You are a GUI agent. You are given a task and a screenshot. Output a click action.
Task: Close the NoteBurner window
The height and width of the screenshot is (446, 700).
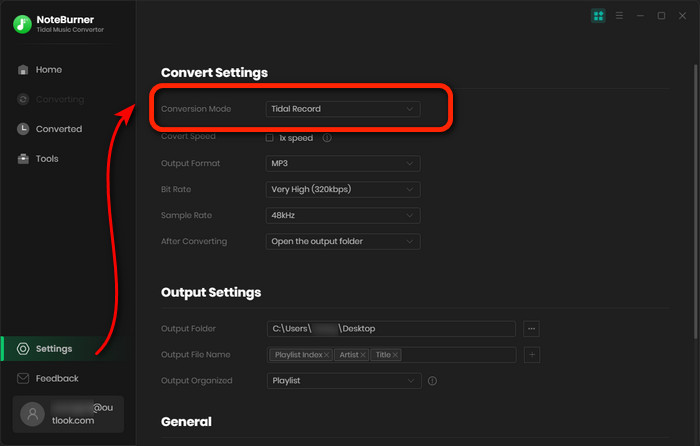[682, 16]
